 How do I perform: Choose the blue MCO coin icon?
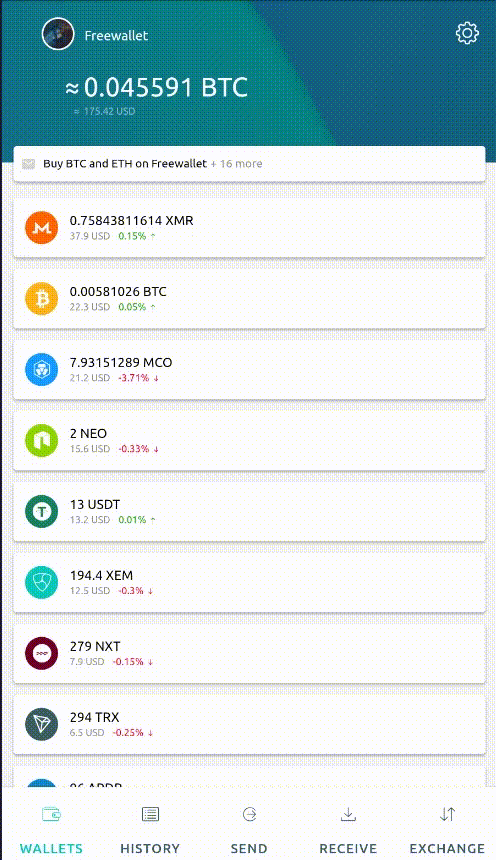(x=42, y=369)
